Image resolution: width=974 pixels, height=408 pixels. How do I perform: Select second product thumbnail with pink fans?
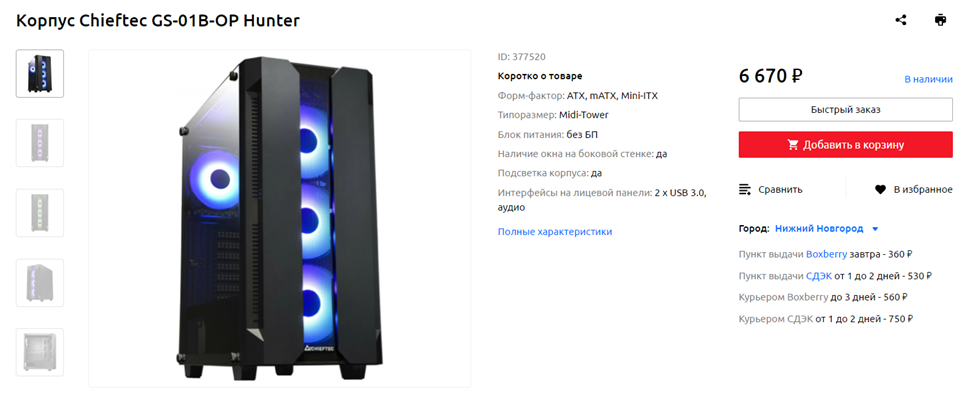click(x=40, y=143)
